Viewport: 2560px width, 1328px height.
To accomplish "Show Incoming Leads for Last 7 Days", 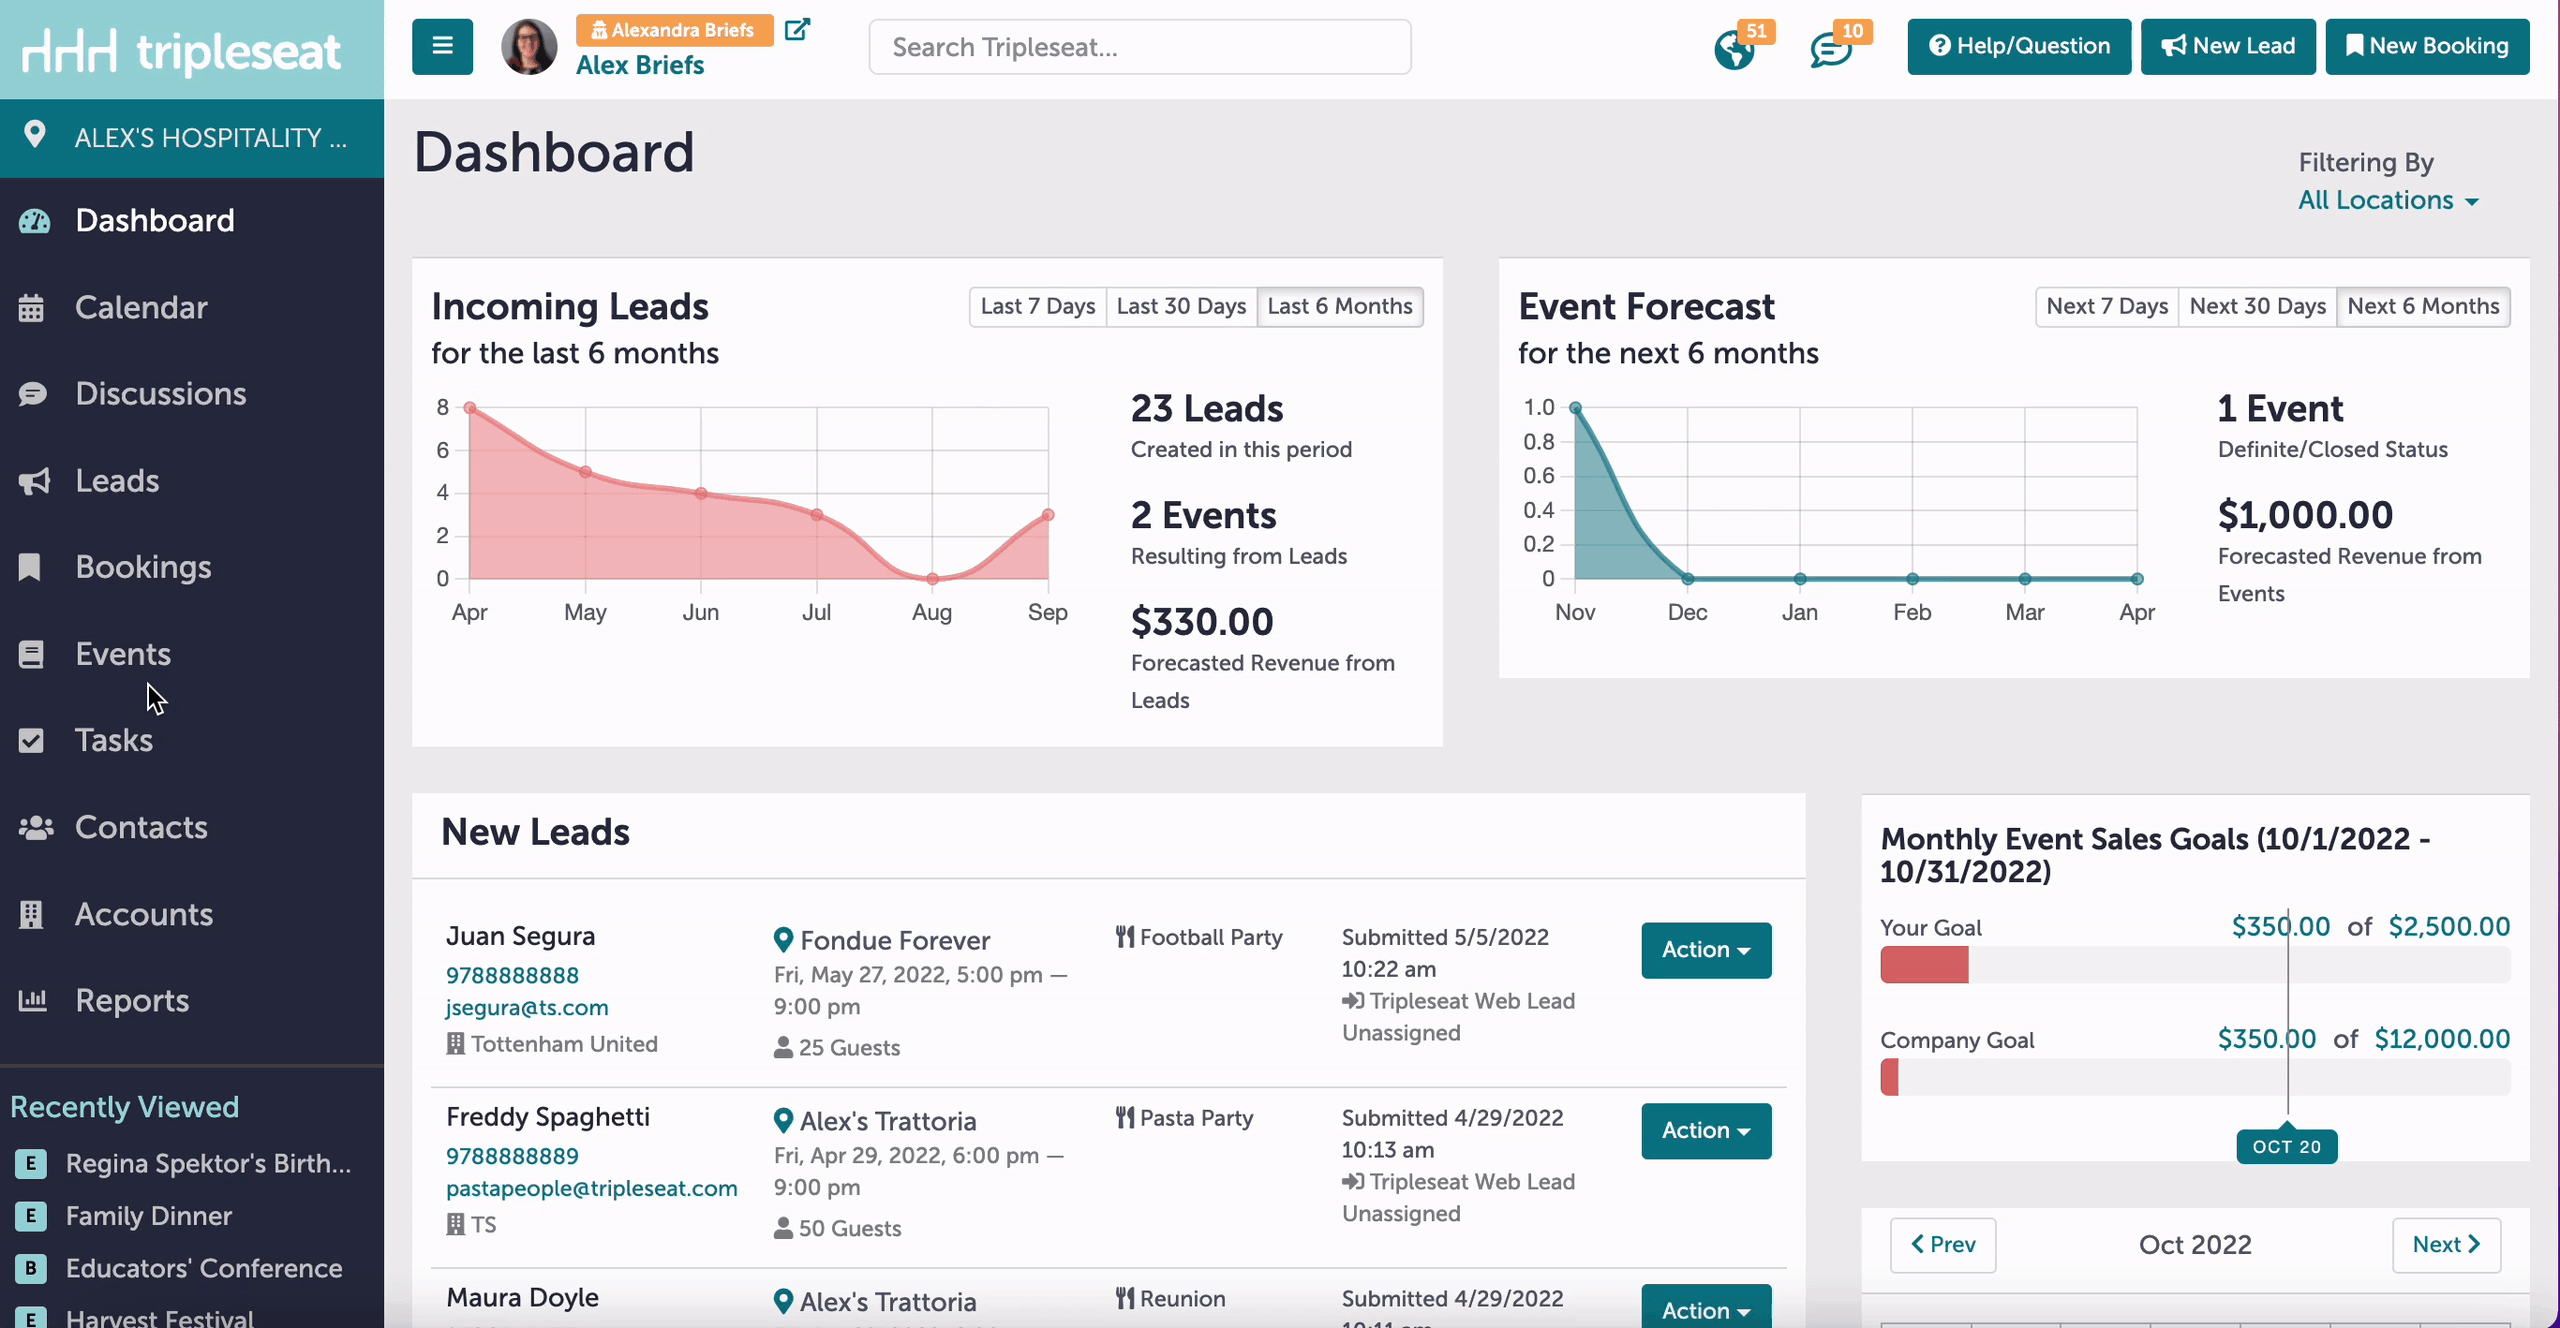I will coord(1038,307).
